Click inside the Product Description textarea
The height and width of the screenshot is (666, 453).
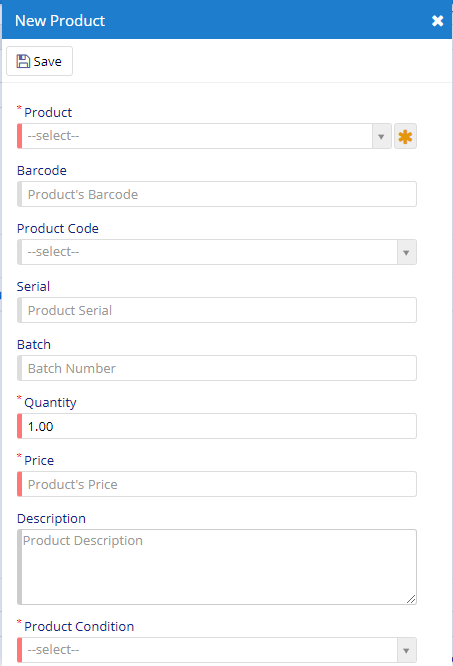[217, 567]
